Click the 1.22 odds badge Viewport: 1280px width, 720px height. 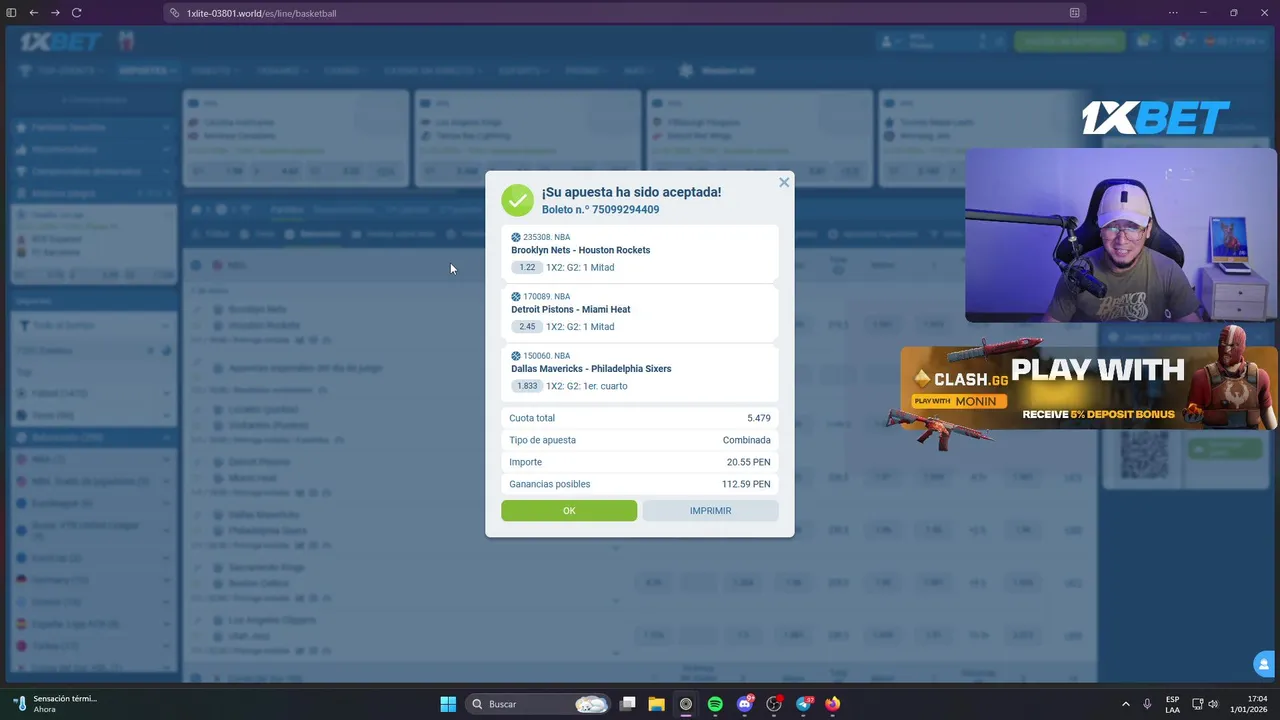pyautogui.click(x=527, y=268)
